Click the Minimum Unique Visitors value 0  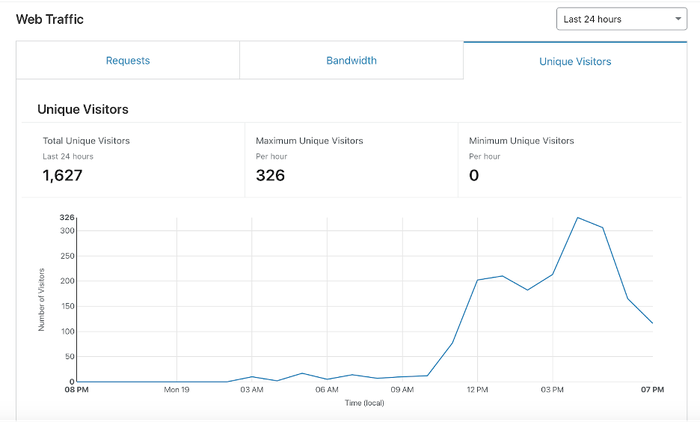point(474,176)
